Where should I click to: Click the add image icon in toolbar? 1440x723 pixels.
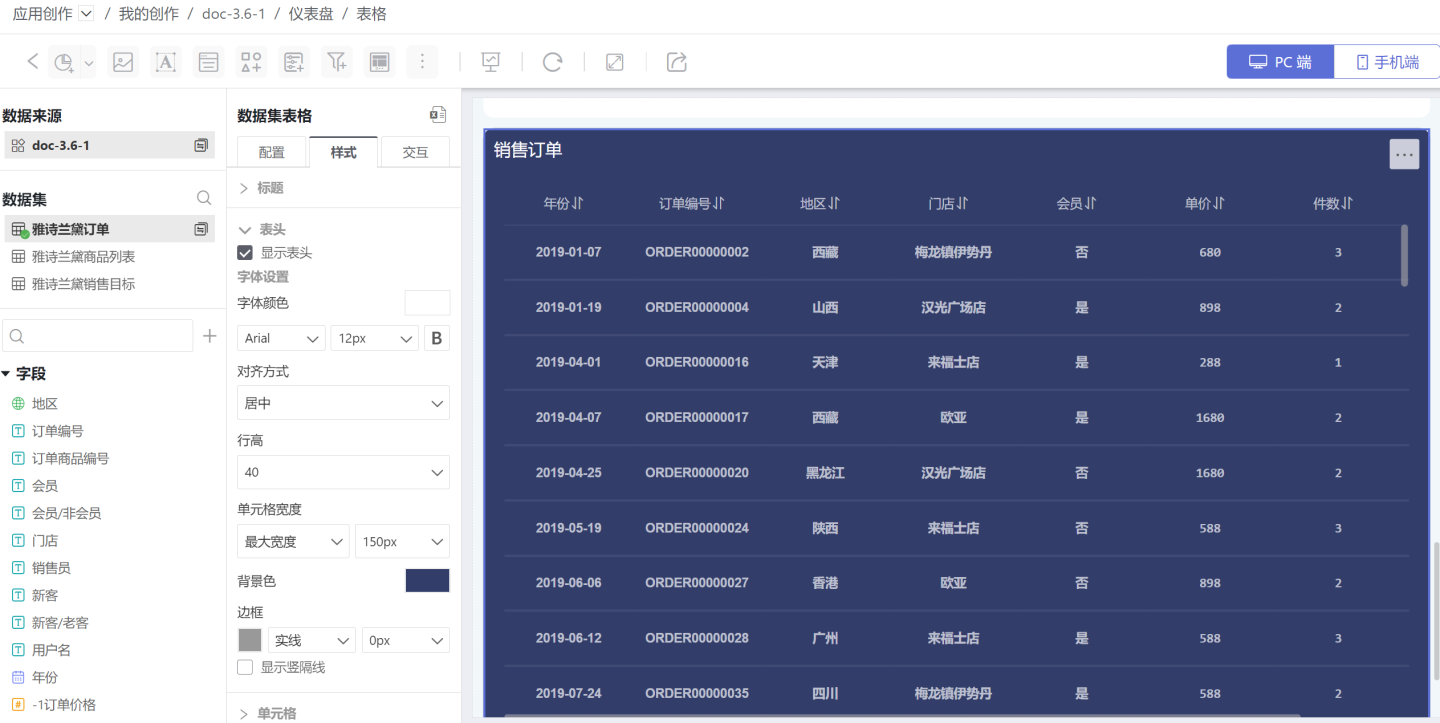tap(123, 62)
